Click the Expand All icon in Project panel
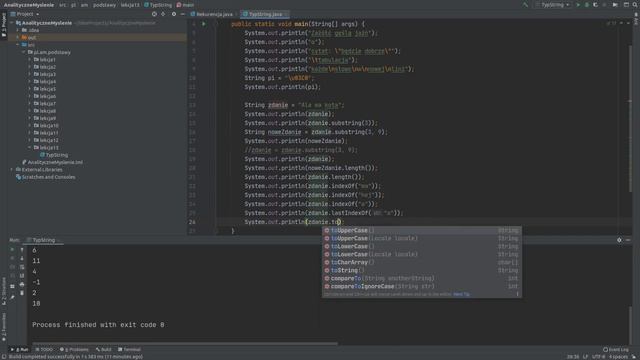This screenshot has height=360, width=640. (x=164, y=14)
